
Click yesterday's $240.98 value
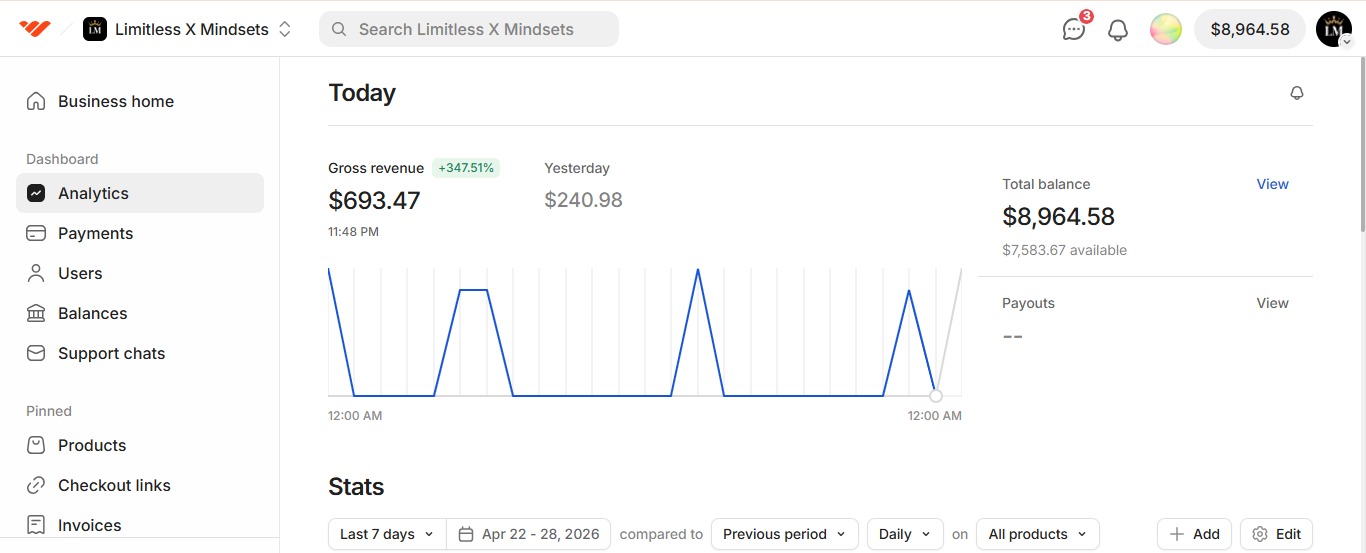click(x=583, y=200)
